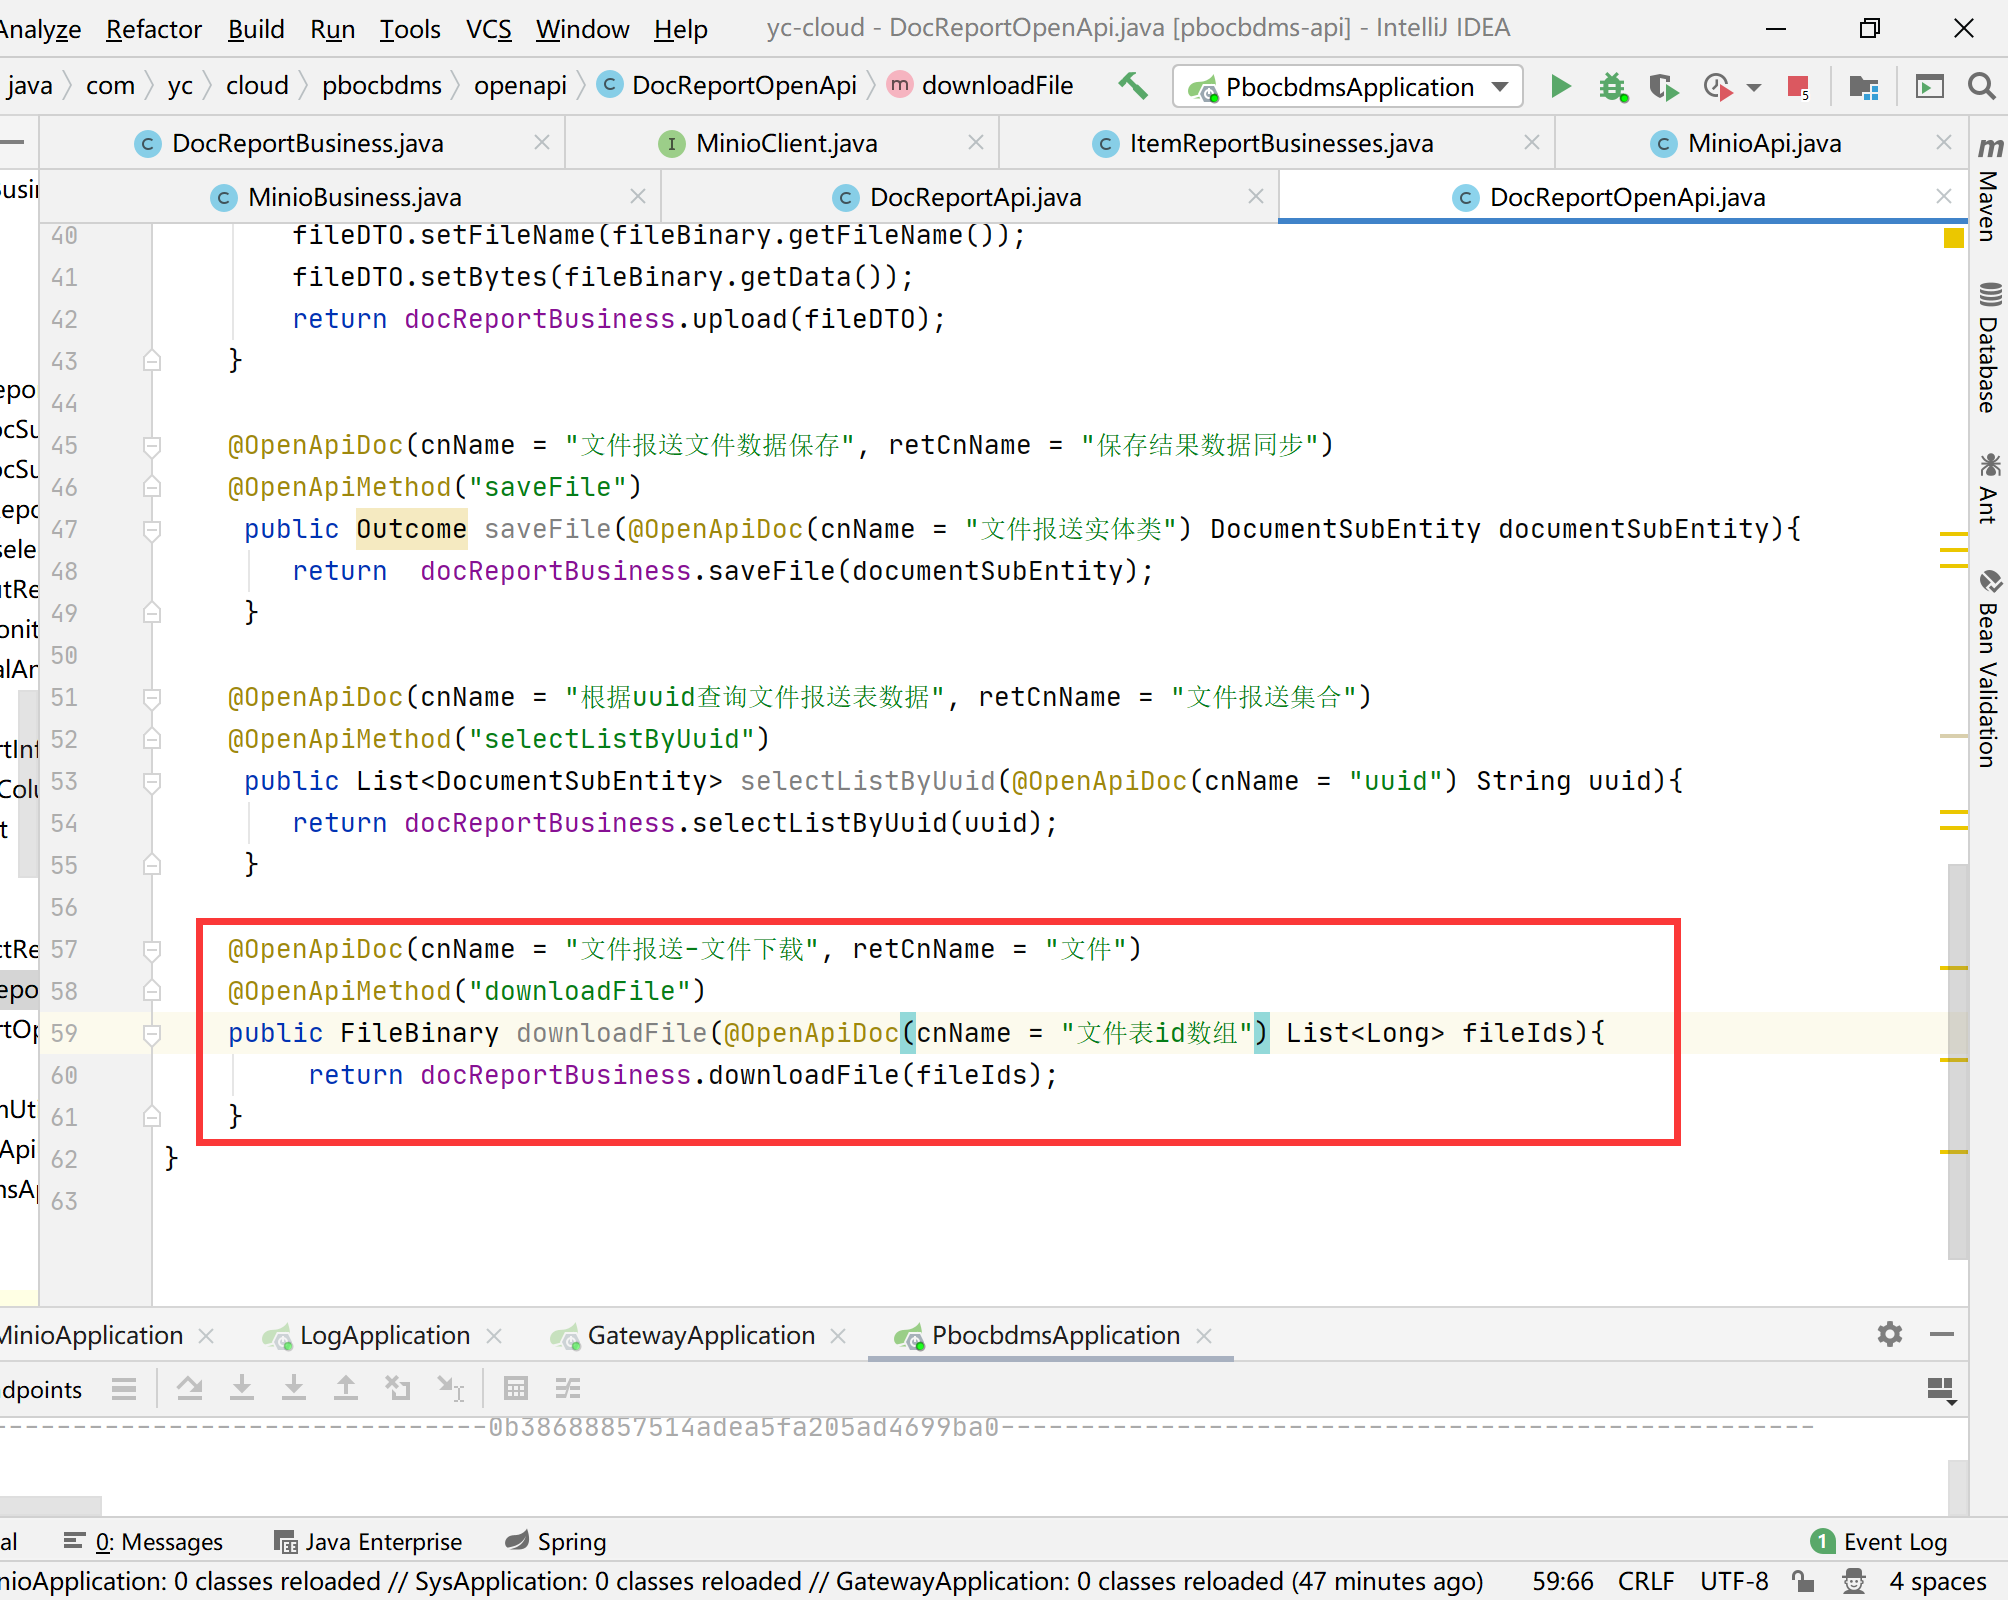Click the green Run button
The width and height of the screenshot is (2008, 1600).
[x=1560, y=87]
